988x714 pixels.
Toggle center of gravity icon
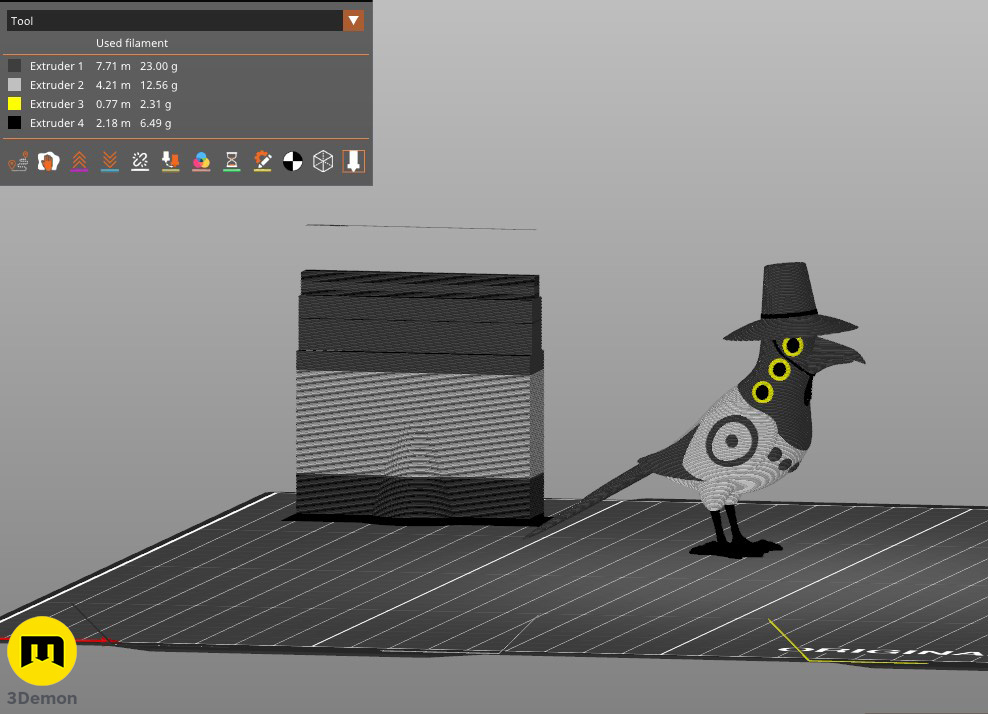tap(292, 161)
